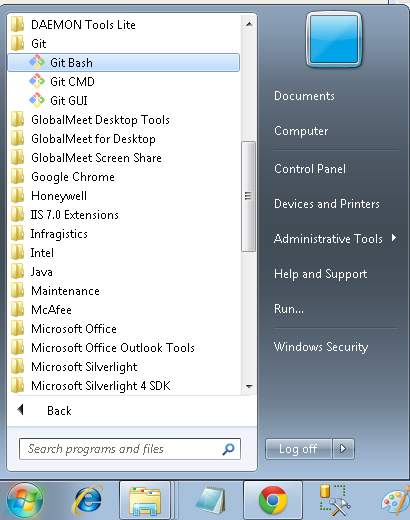
Task: Open the Microsoft Office folder
Action: pyautogui.click(x=123, y=328)
